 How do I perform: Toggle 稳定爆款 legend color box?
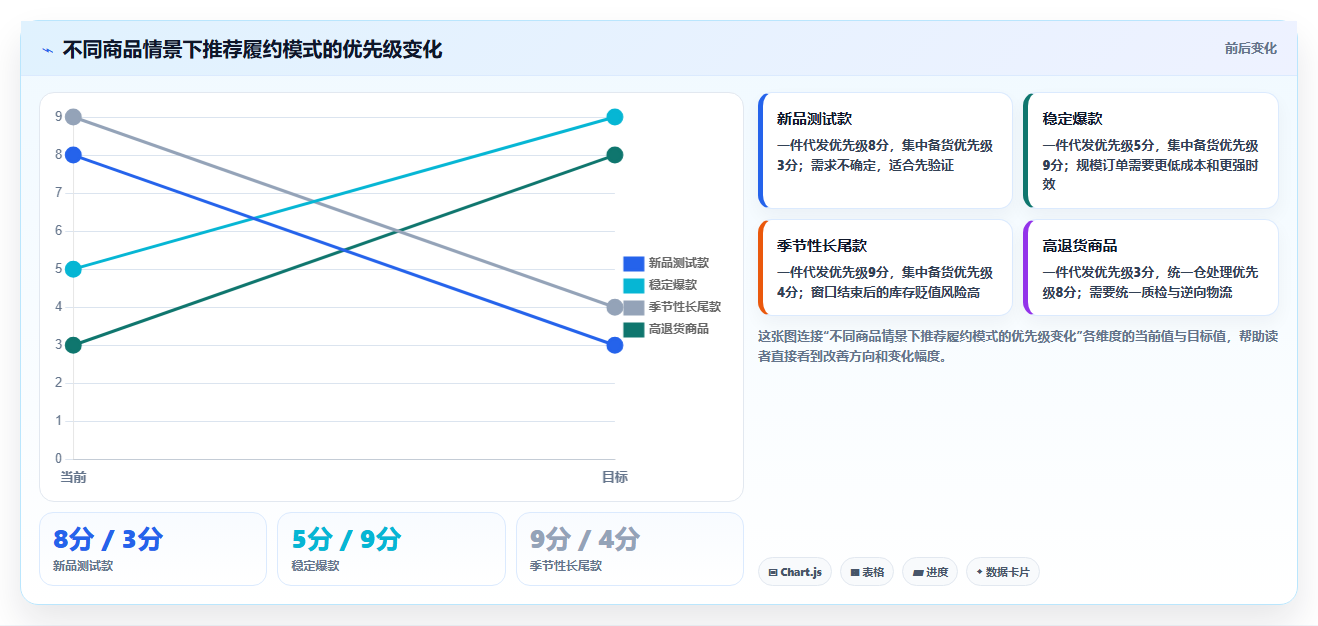[x=633, y=285]
